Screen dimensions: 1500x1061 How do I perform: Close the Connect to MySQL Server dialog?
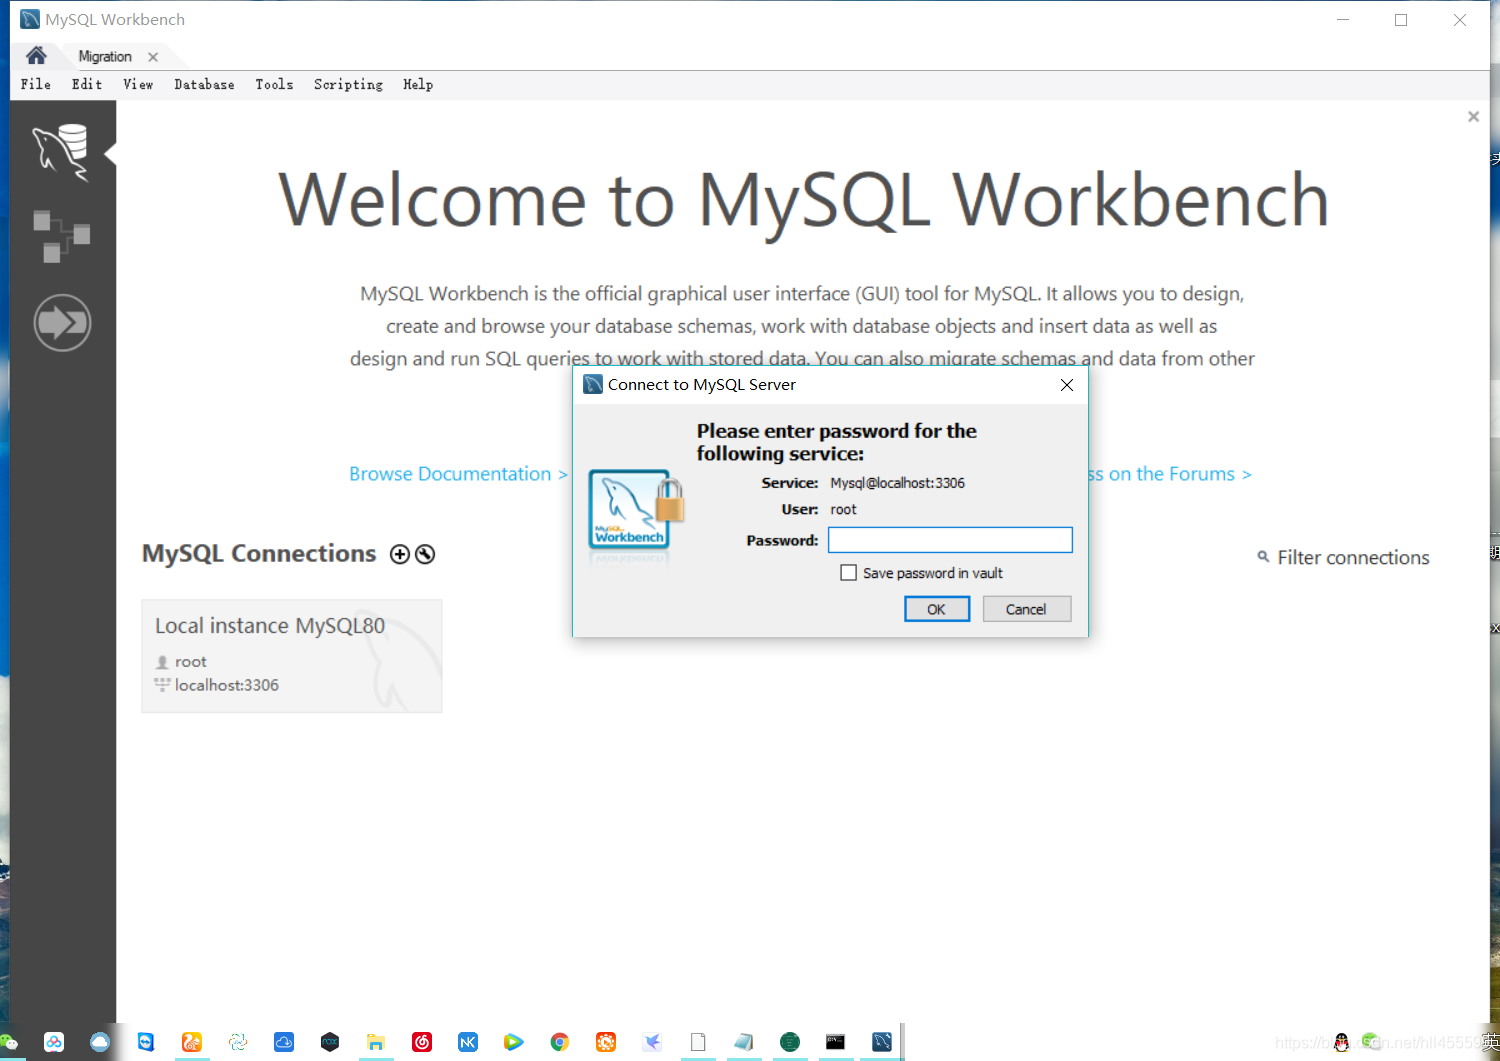1067,385
